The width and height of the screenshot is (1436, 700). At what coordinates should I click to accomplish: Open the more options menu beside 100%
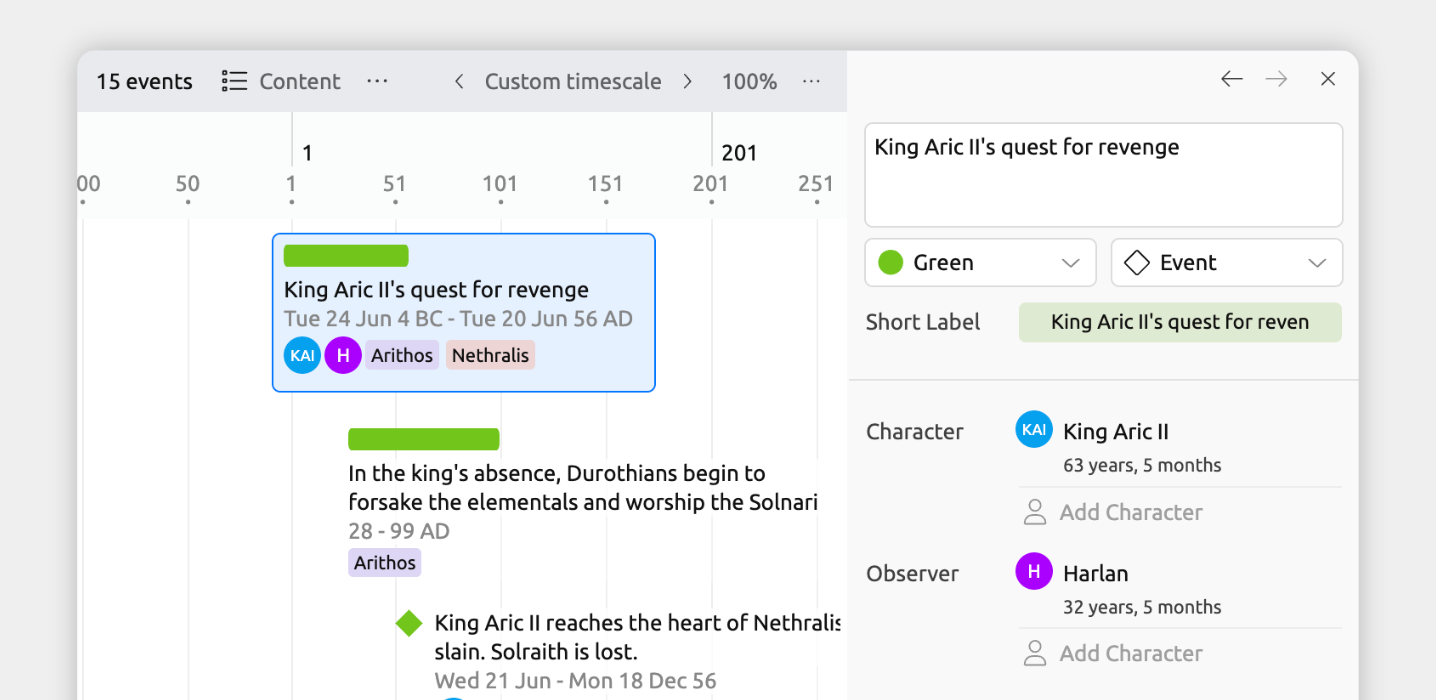(811, 81)
